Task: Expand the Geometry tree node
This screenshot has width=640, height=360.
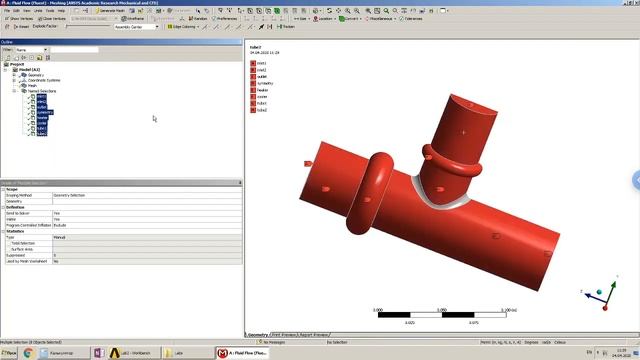Action: (x=14, y=75)
